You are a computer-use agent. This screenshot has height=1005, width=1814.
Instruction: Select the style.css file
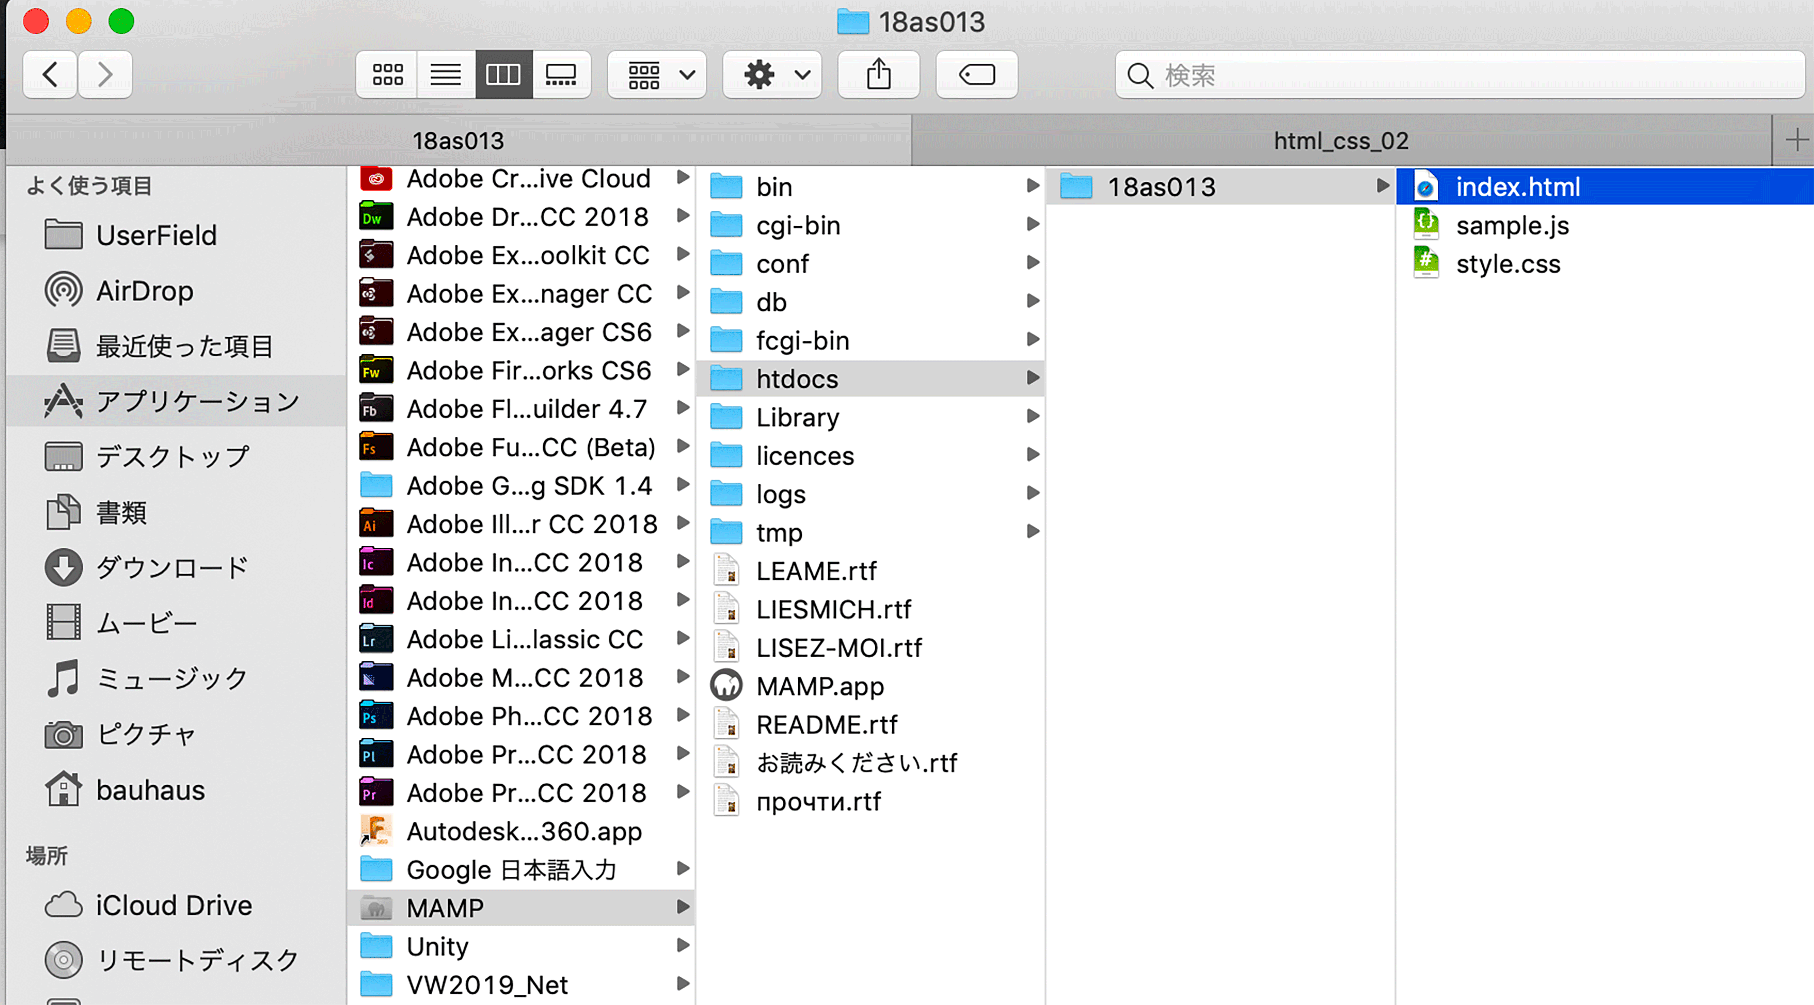(x=1507, y=264)
